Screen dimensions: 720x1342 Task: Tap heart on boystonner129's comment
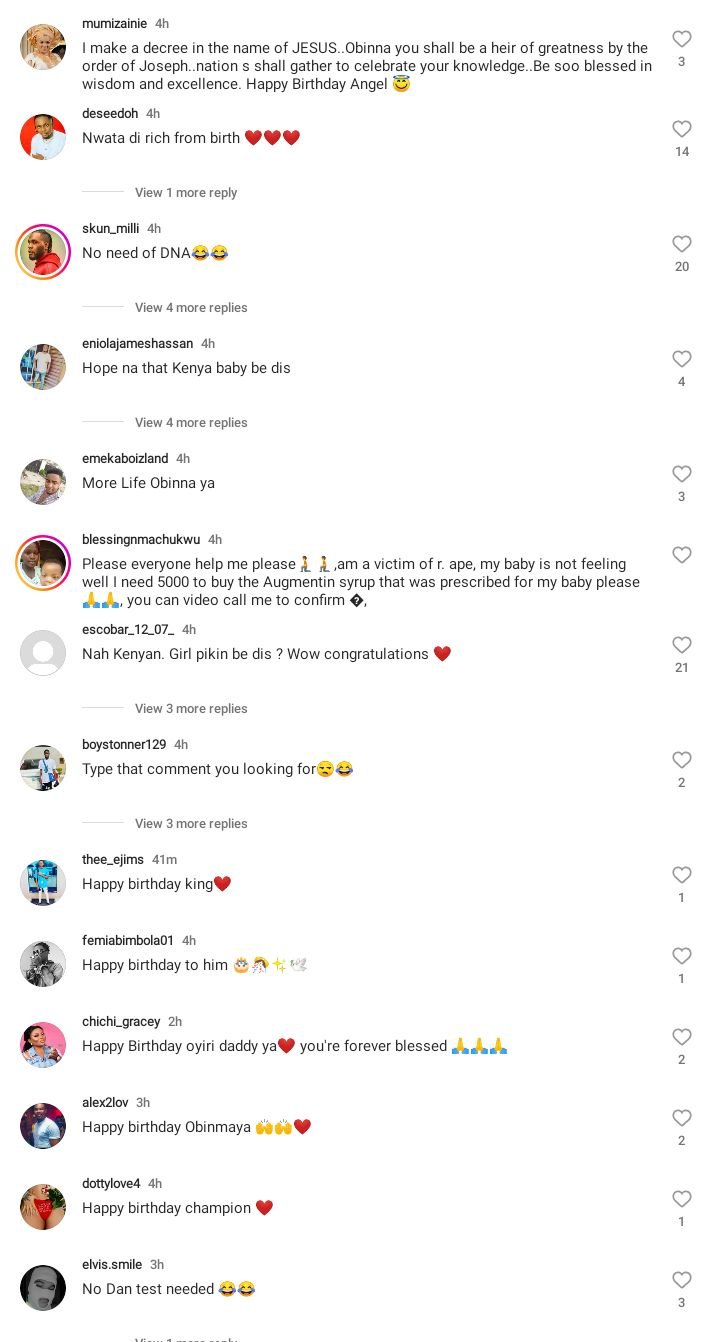click(x=681, y=760)
